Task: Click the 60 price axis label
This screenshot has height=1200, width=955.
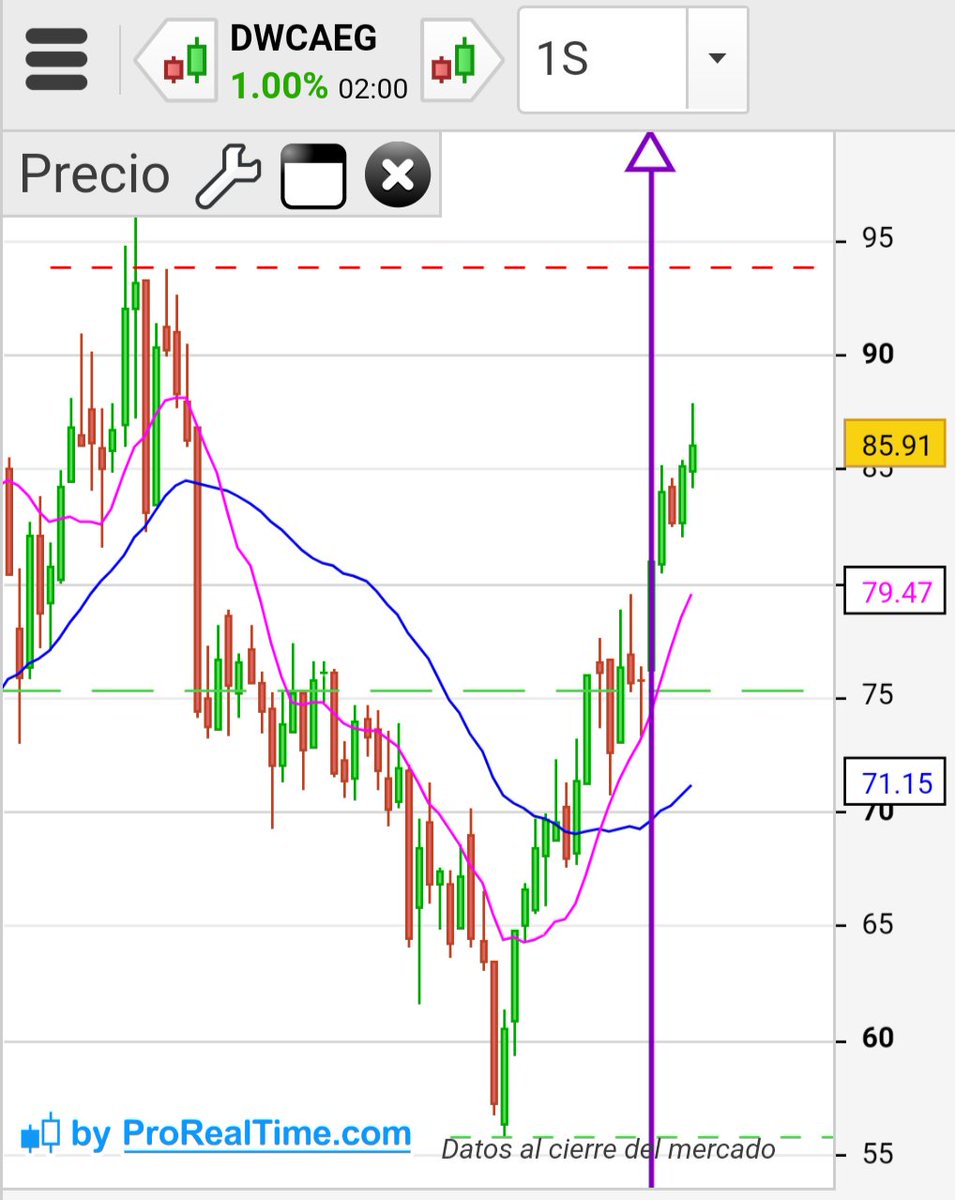Action: click(878, 1038)
